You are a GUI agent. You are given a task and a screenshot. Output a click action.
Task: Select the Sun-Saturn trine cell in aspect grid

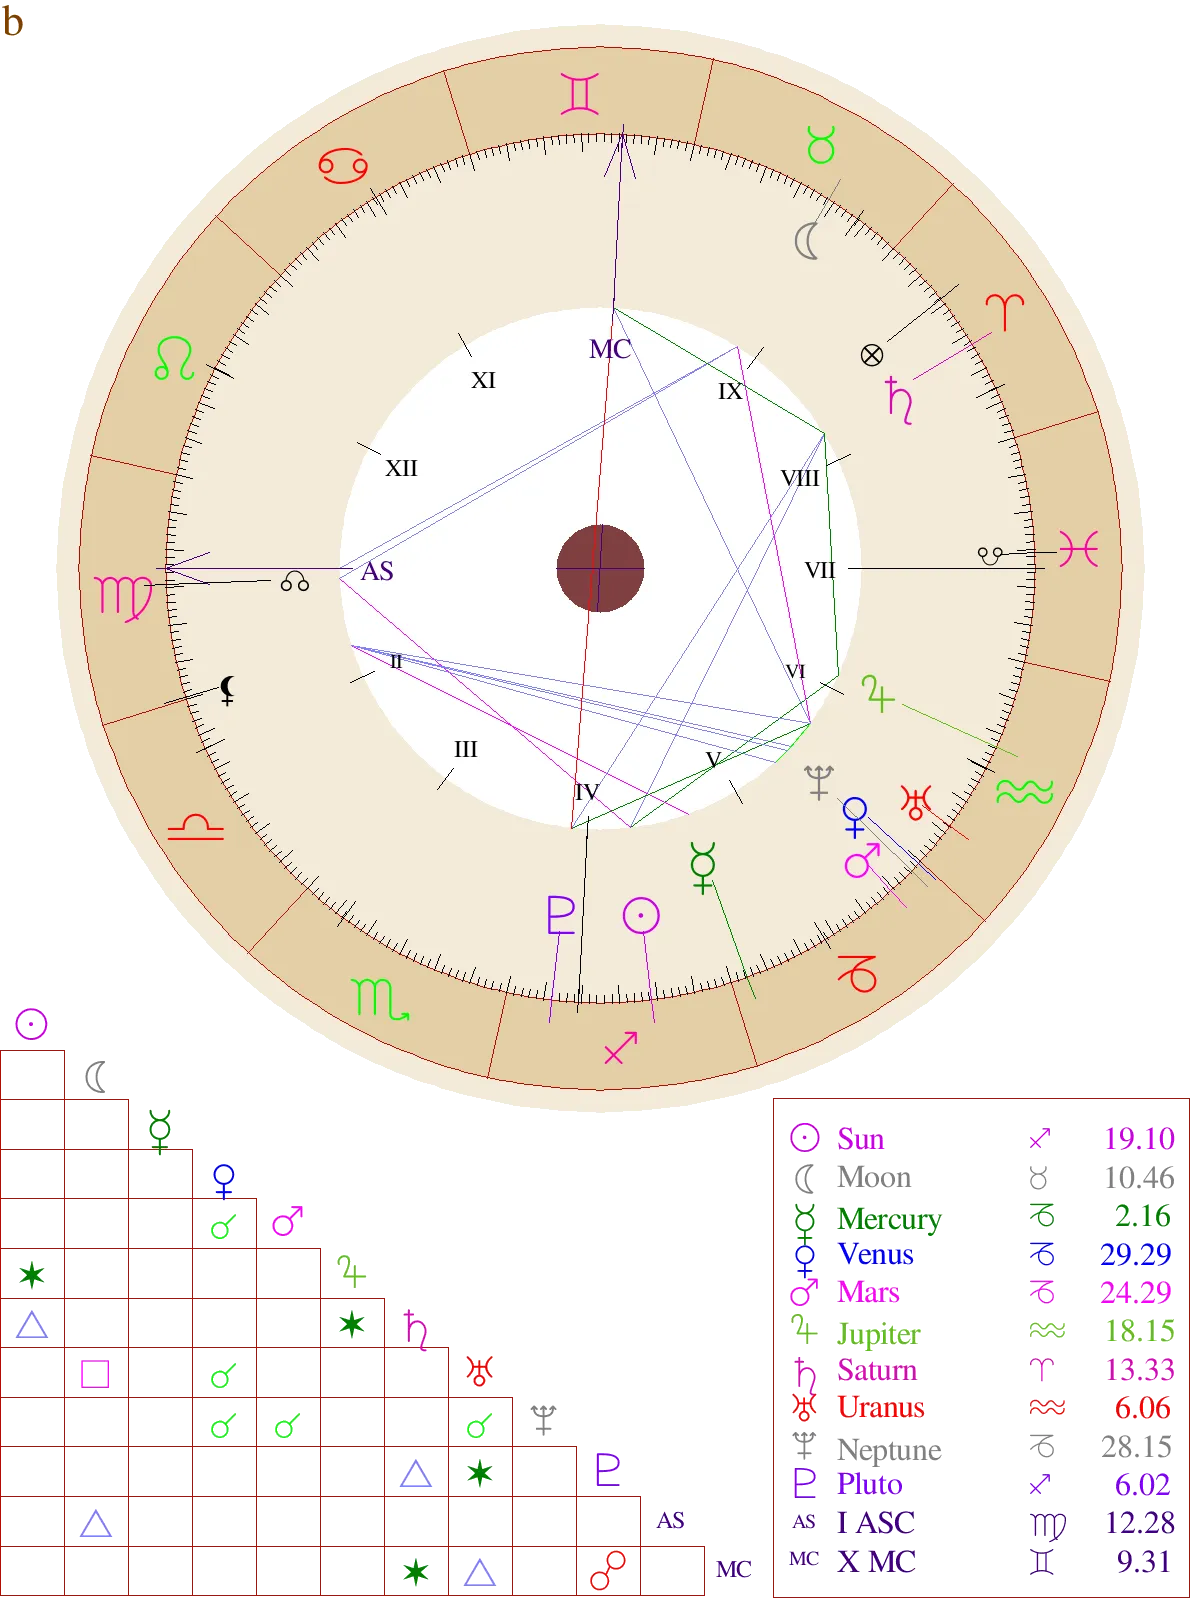(x=32, y=1326)
